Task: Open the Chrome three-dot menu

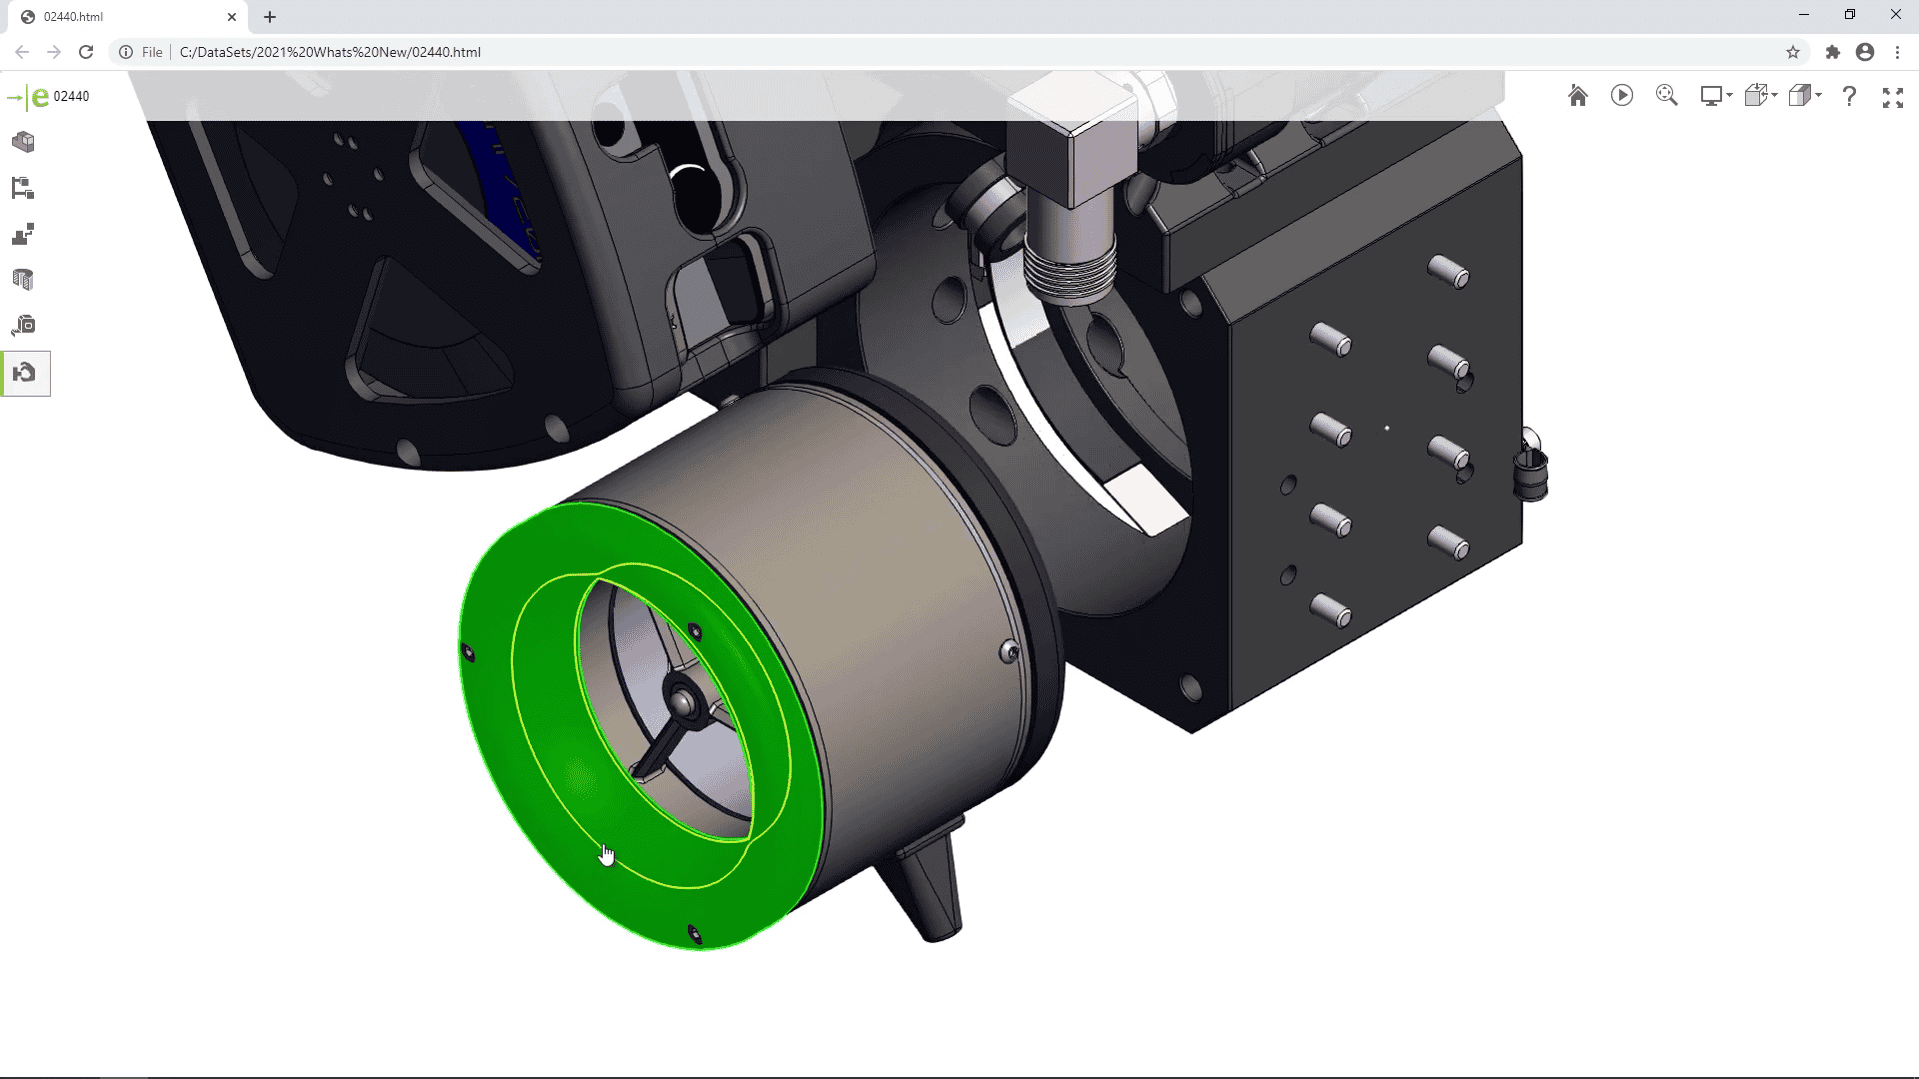Action: [1898, 52]
